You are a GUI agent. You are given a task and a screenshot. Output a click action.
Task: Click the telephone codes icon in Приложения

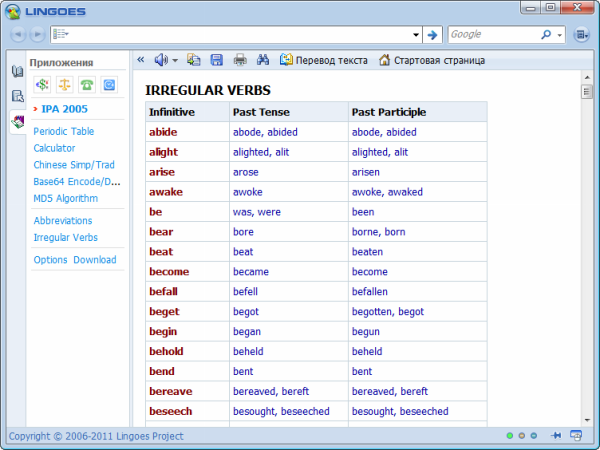coord(87,84)
